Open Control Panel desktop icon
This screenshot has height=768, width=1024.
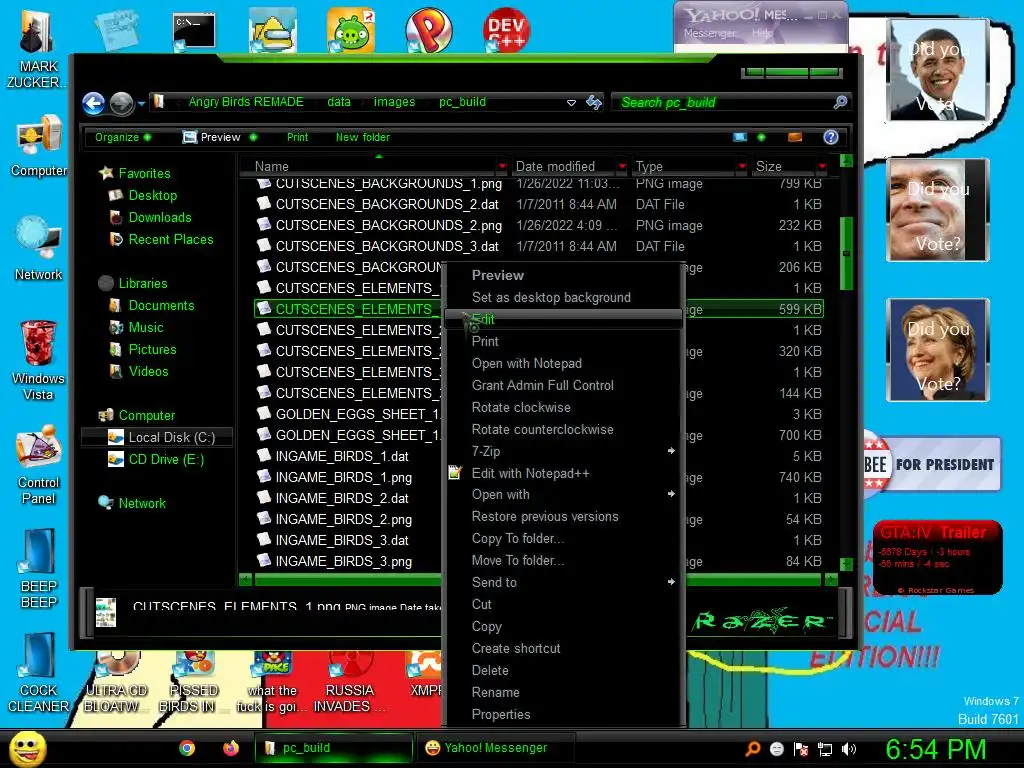click(38, 464)
